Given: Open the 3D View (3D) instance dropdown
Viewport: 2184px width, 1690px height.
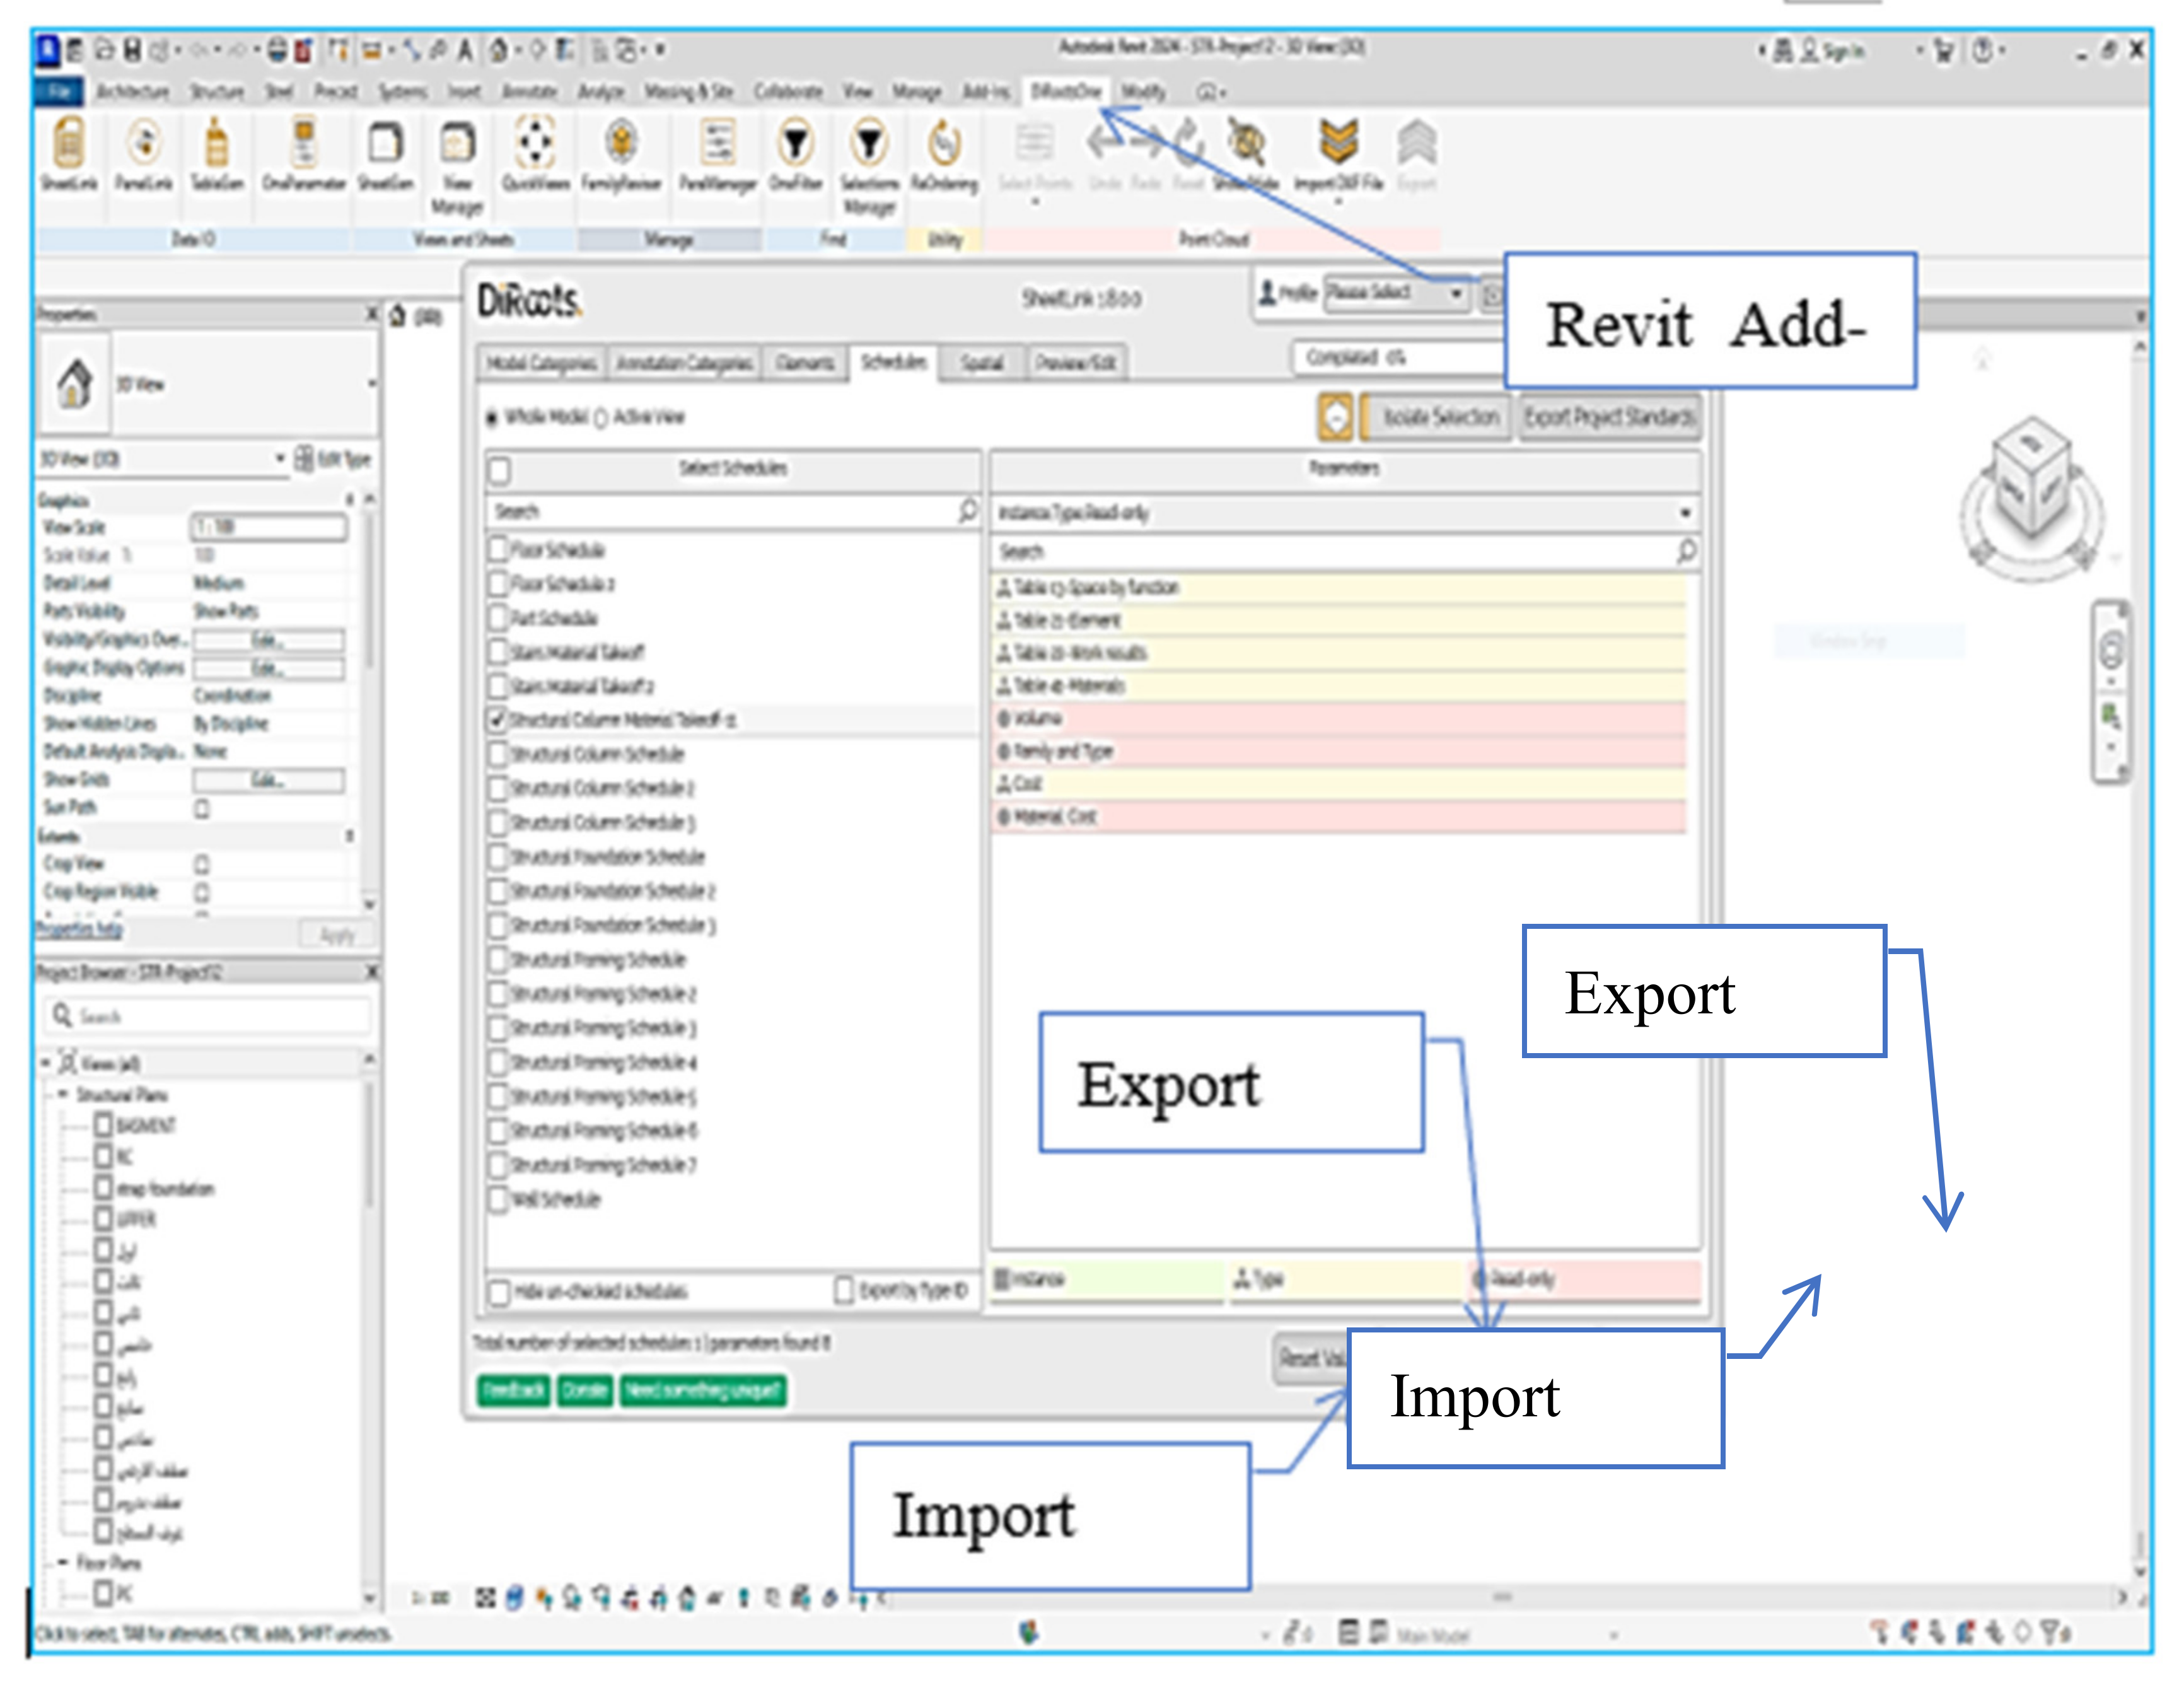Looking at the screenshot, I should pyautogui.click(x=164, y=459).
